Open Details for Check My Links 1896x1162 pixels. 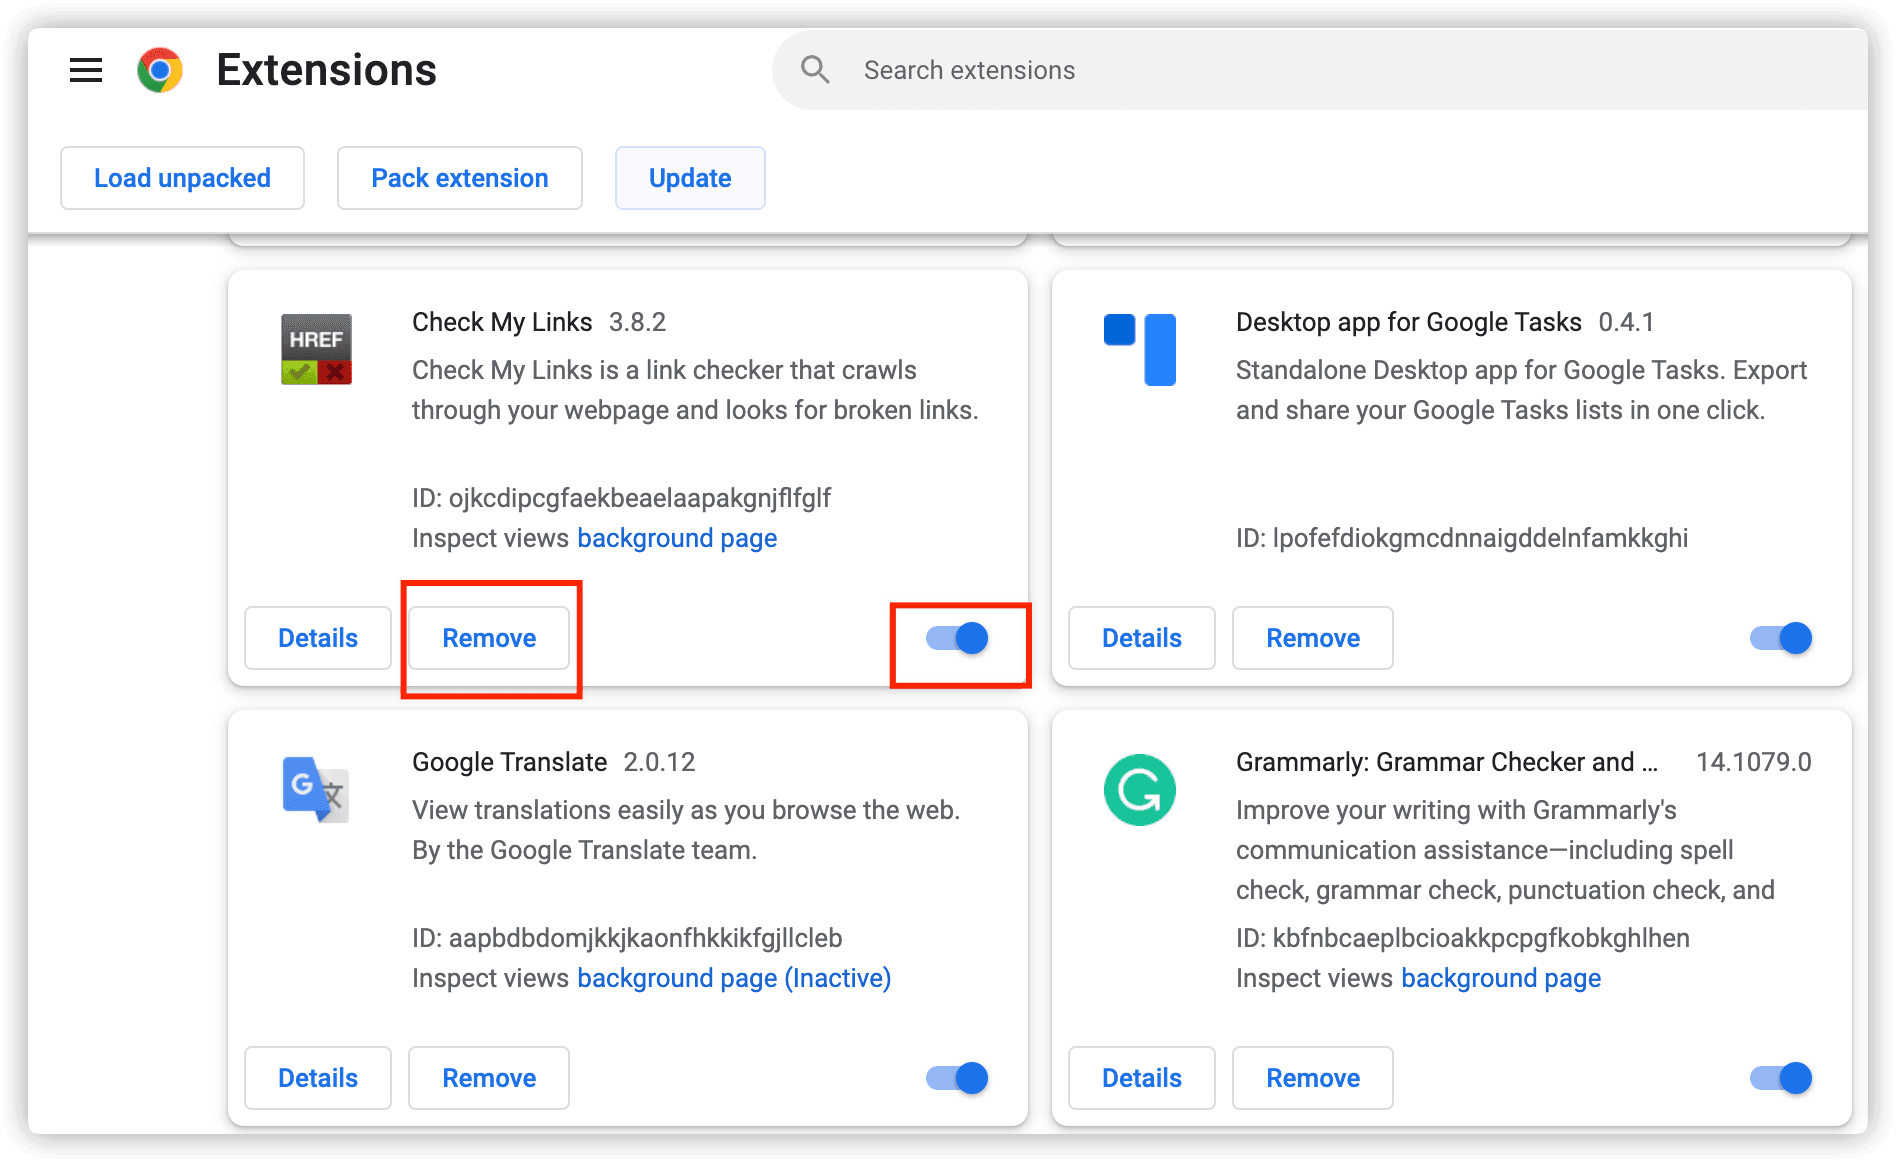[x=317, y=638]
